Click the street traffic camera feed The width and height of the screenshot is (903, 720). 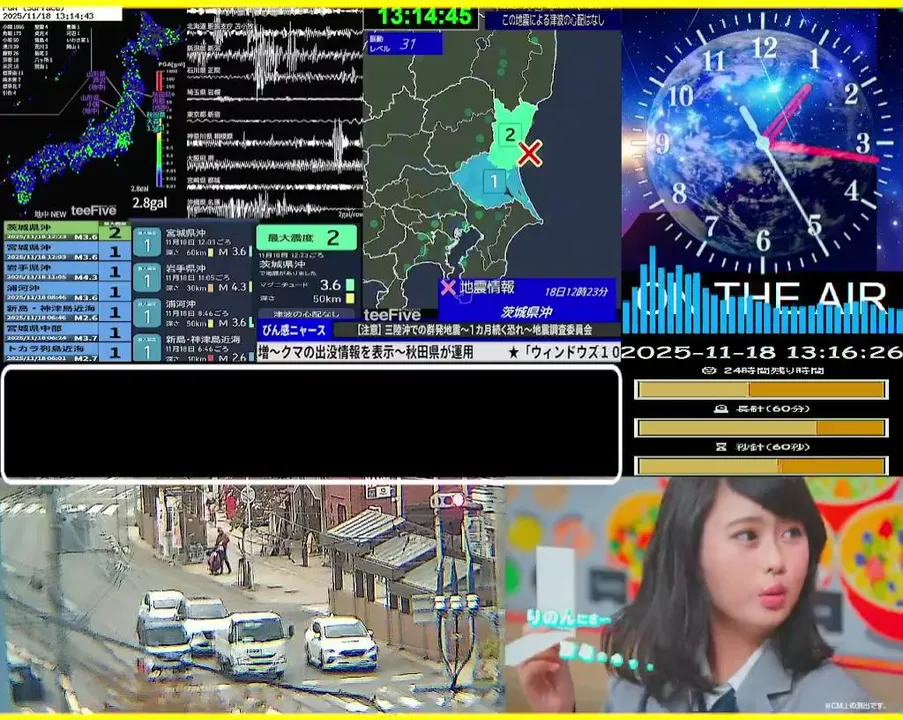pos(252,598)
